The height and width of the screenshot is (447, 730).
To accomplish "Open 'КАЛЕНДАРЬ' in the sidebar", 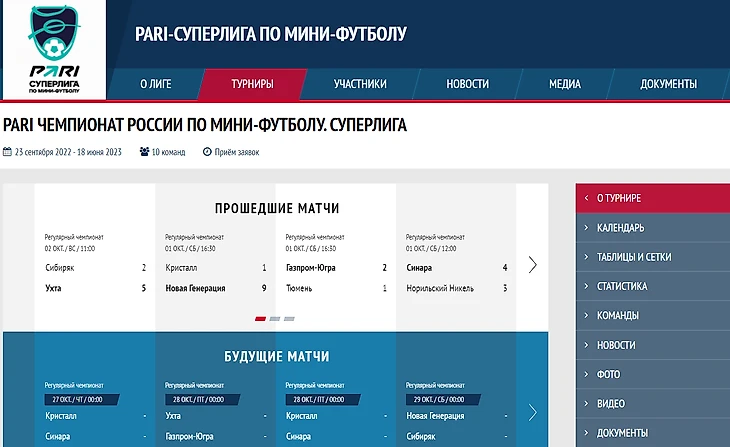I will point(653,228).
